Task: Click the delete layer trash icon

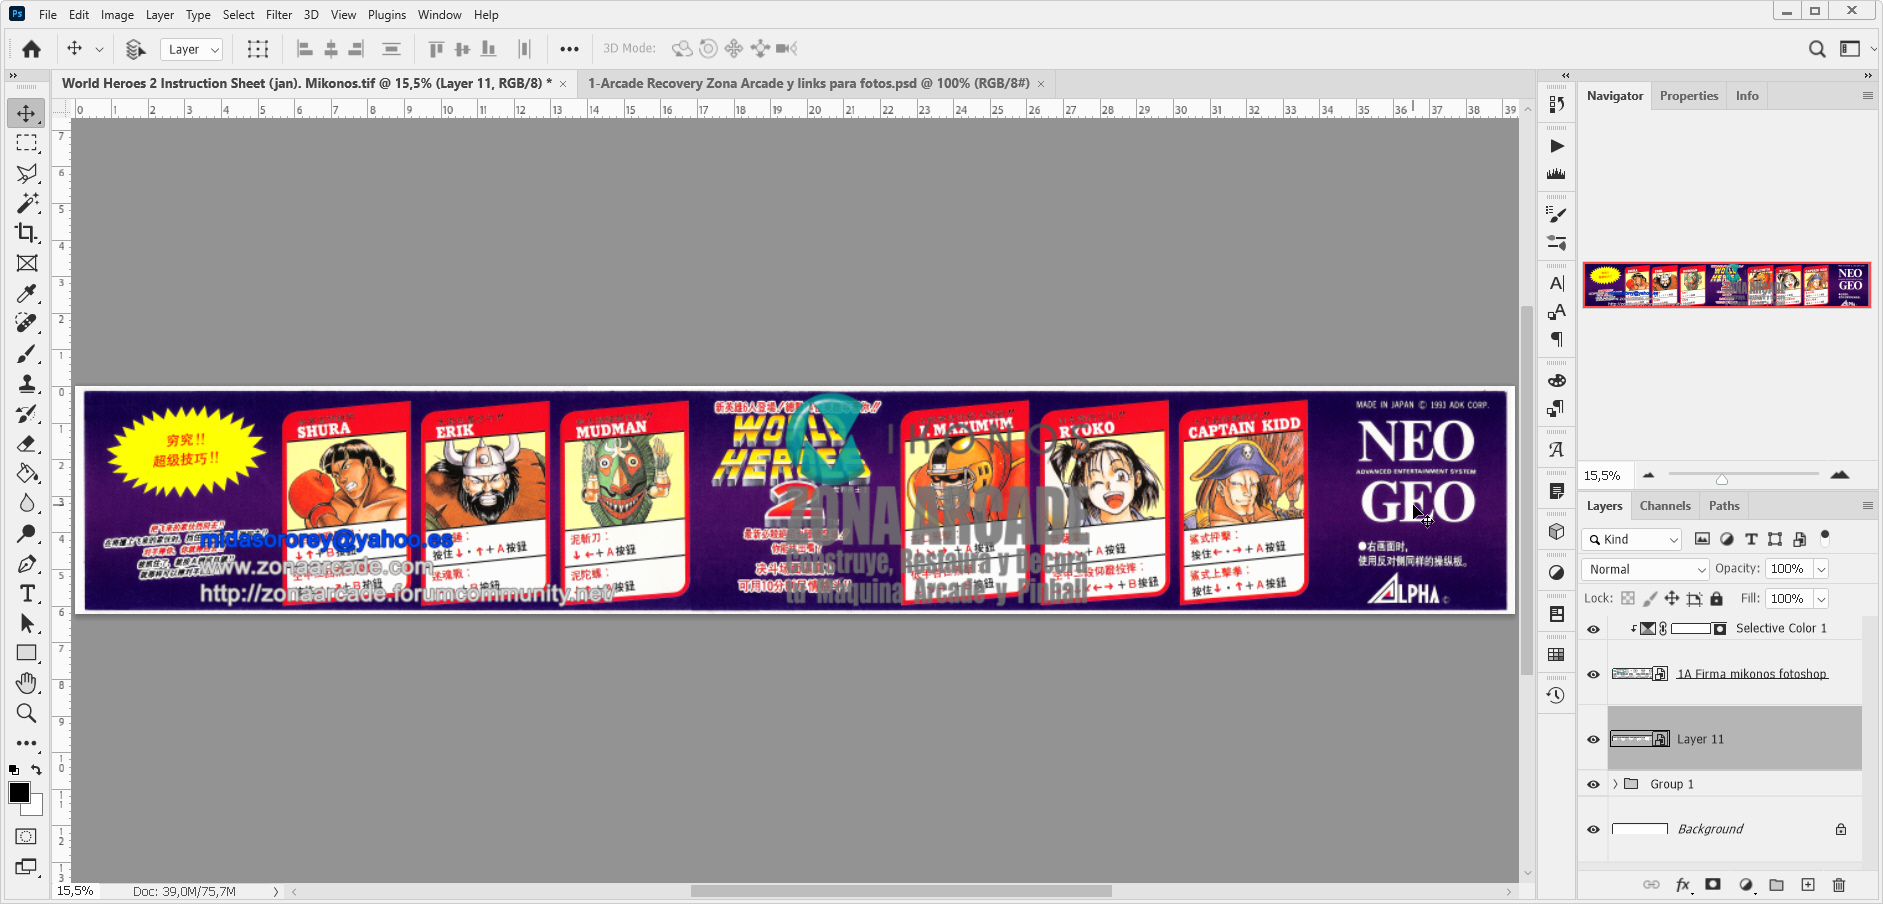Action: tap(1838, 885)
